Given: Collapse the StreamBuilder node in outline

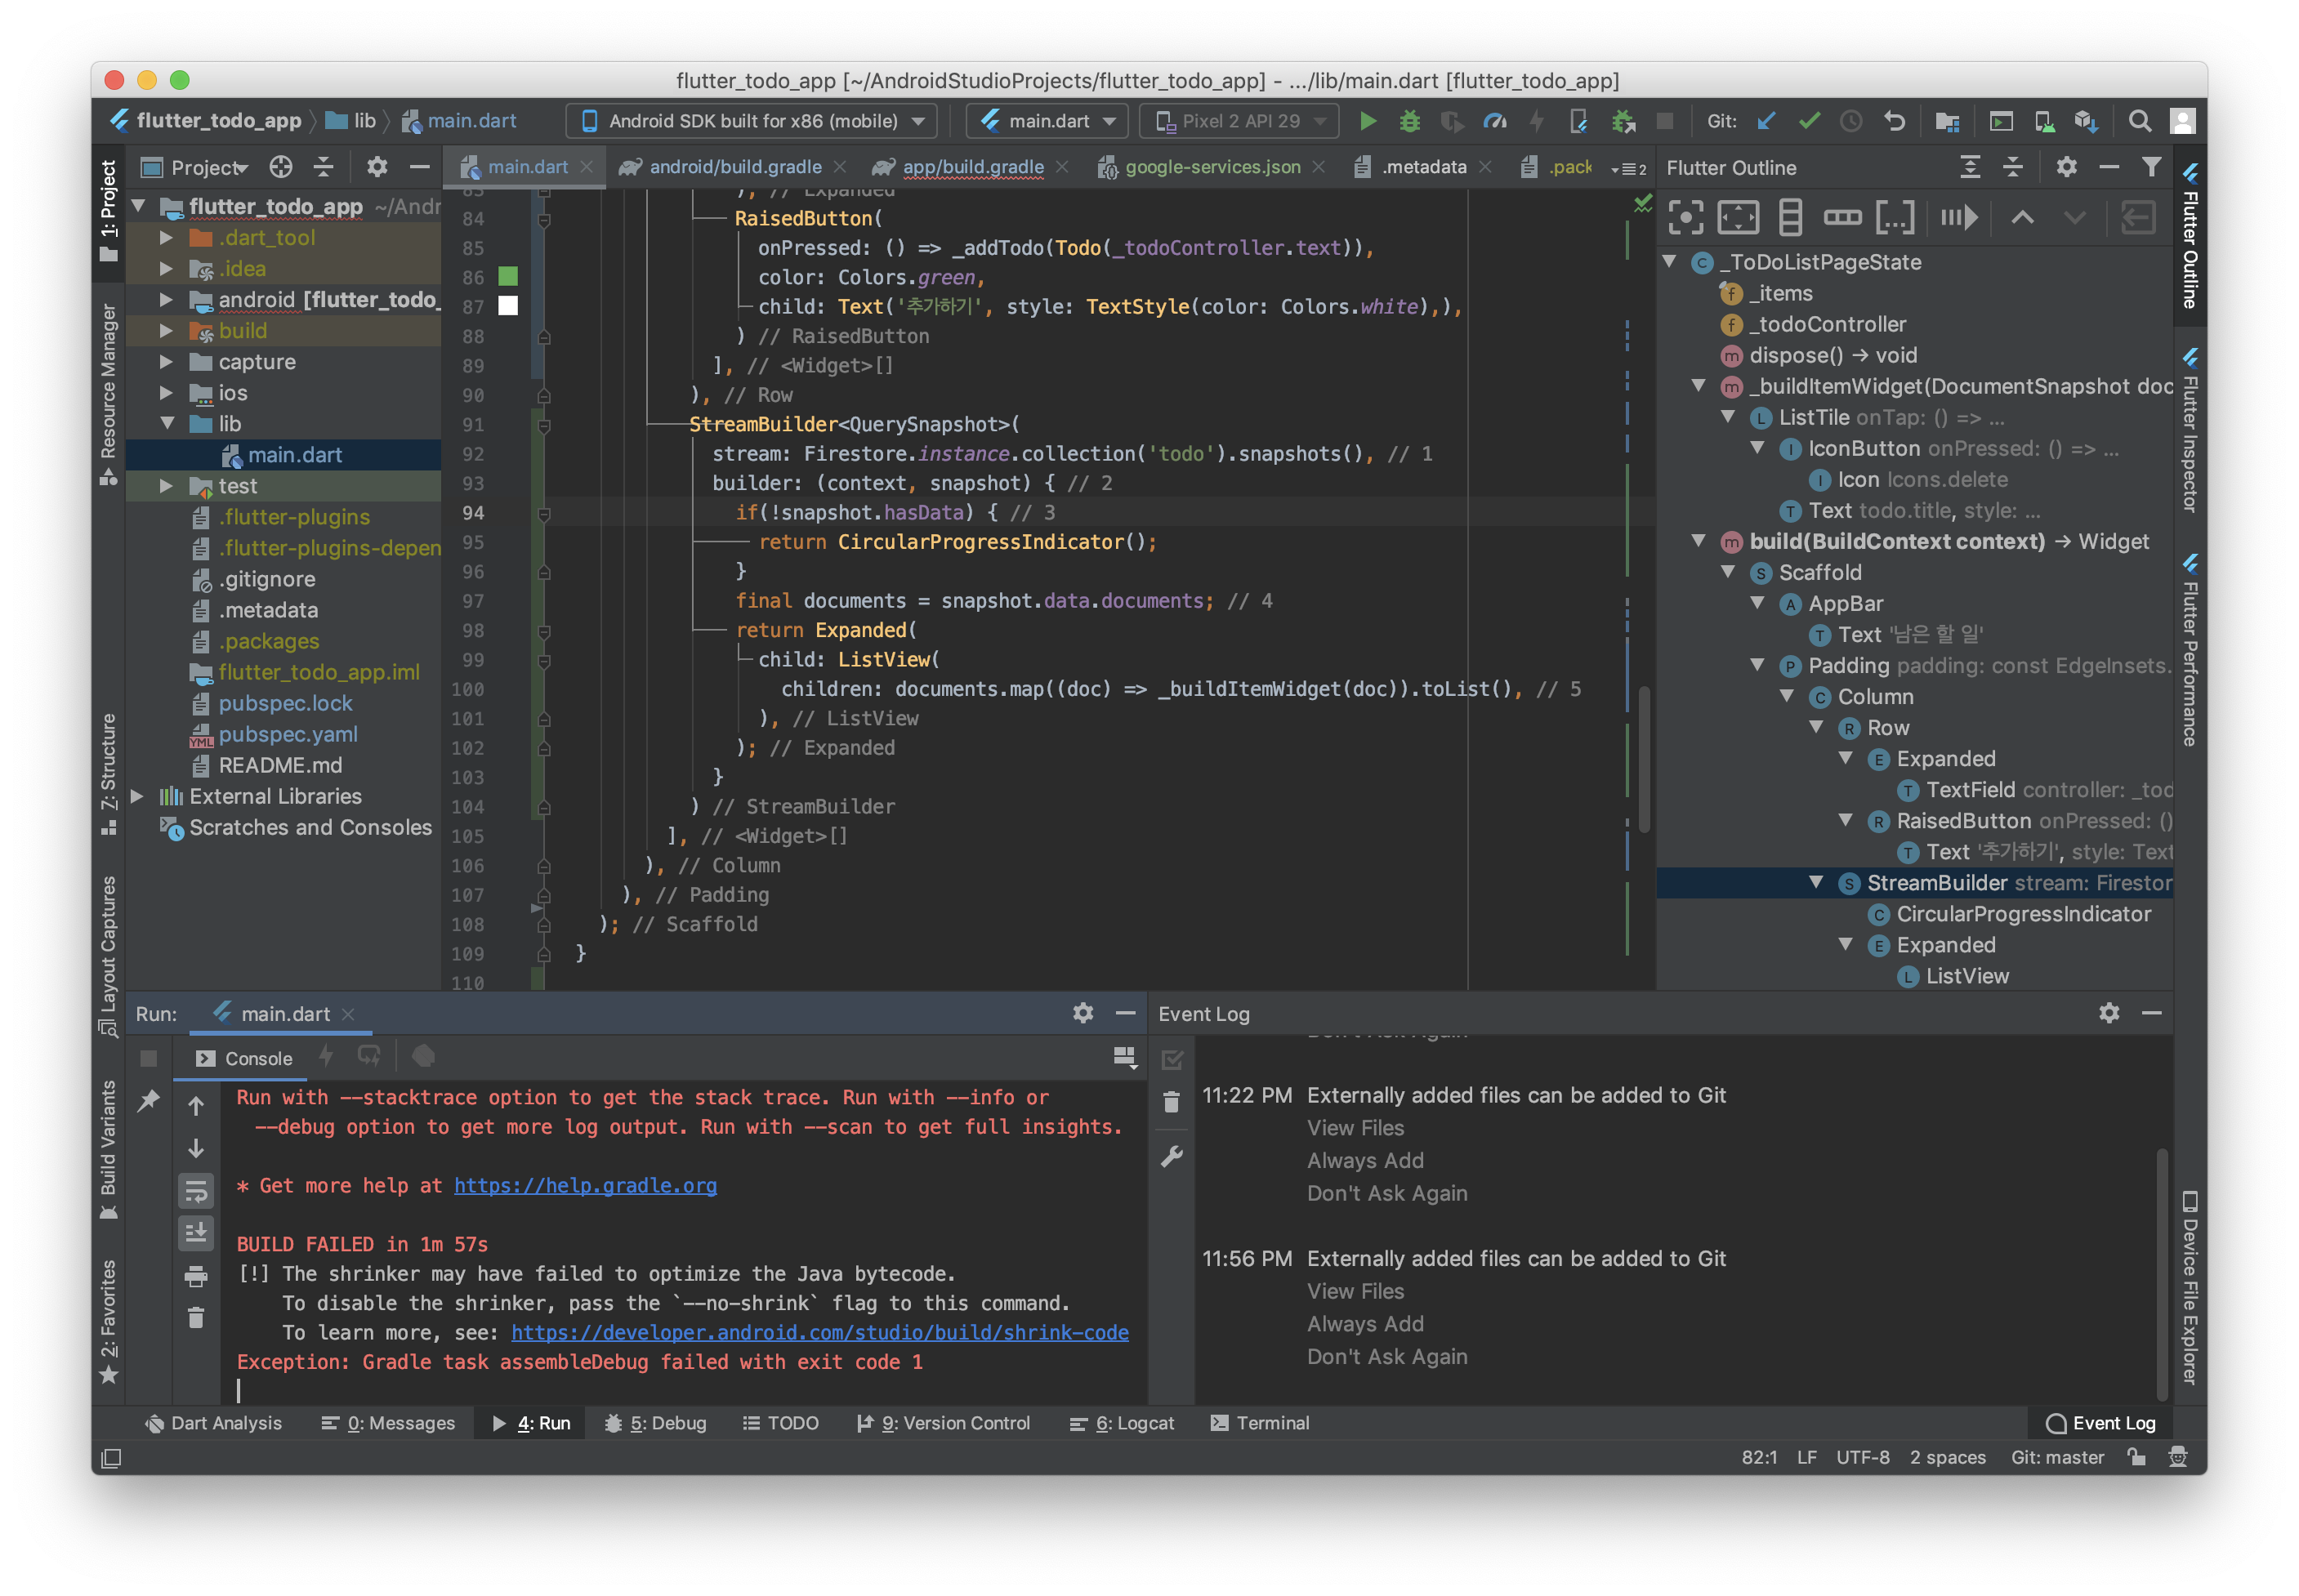Looking at the screenshot, I should (x=1816, y=882).
